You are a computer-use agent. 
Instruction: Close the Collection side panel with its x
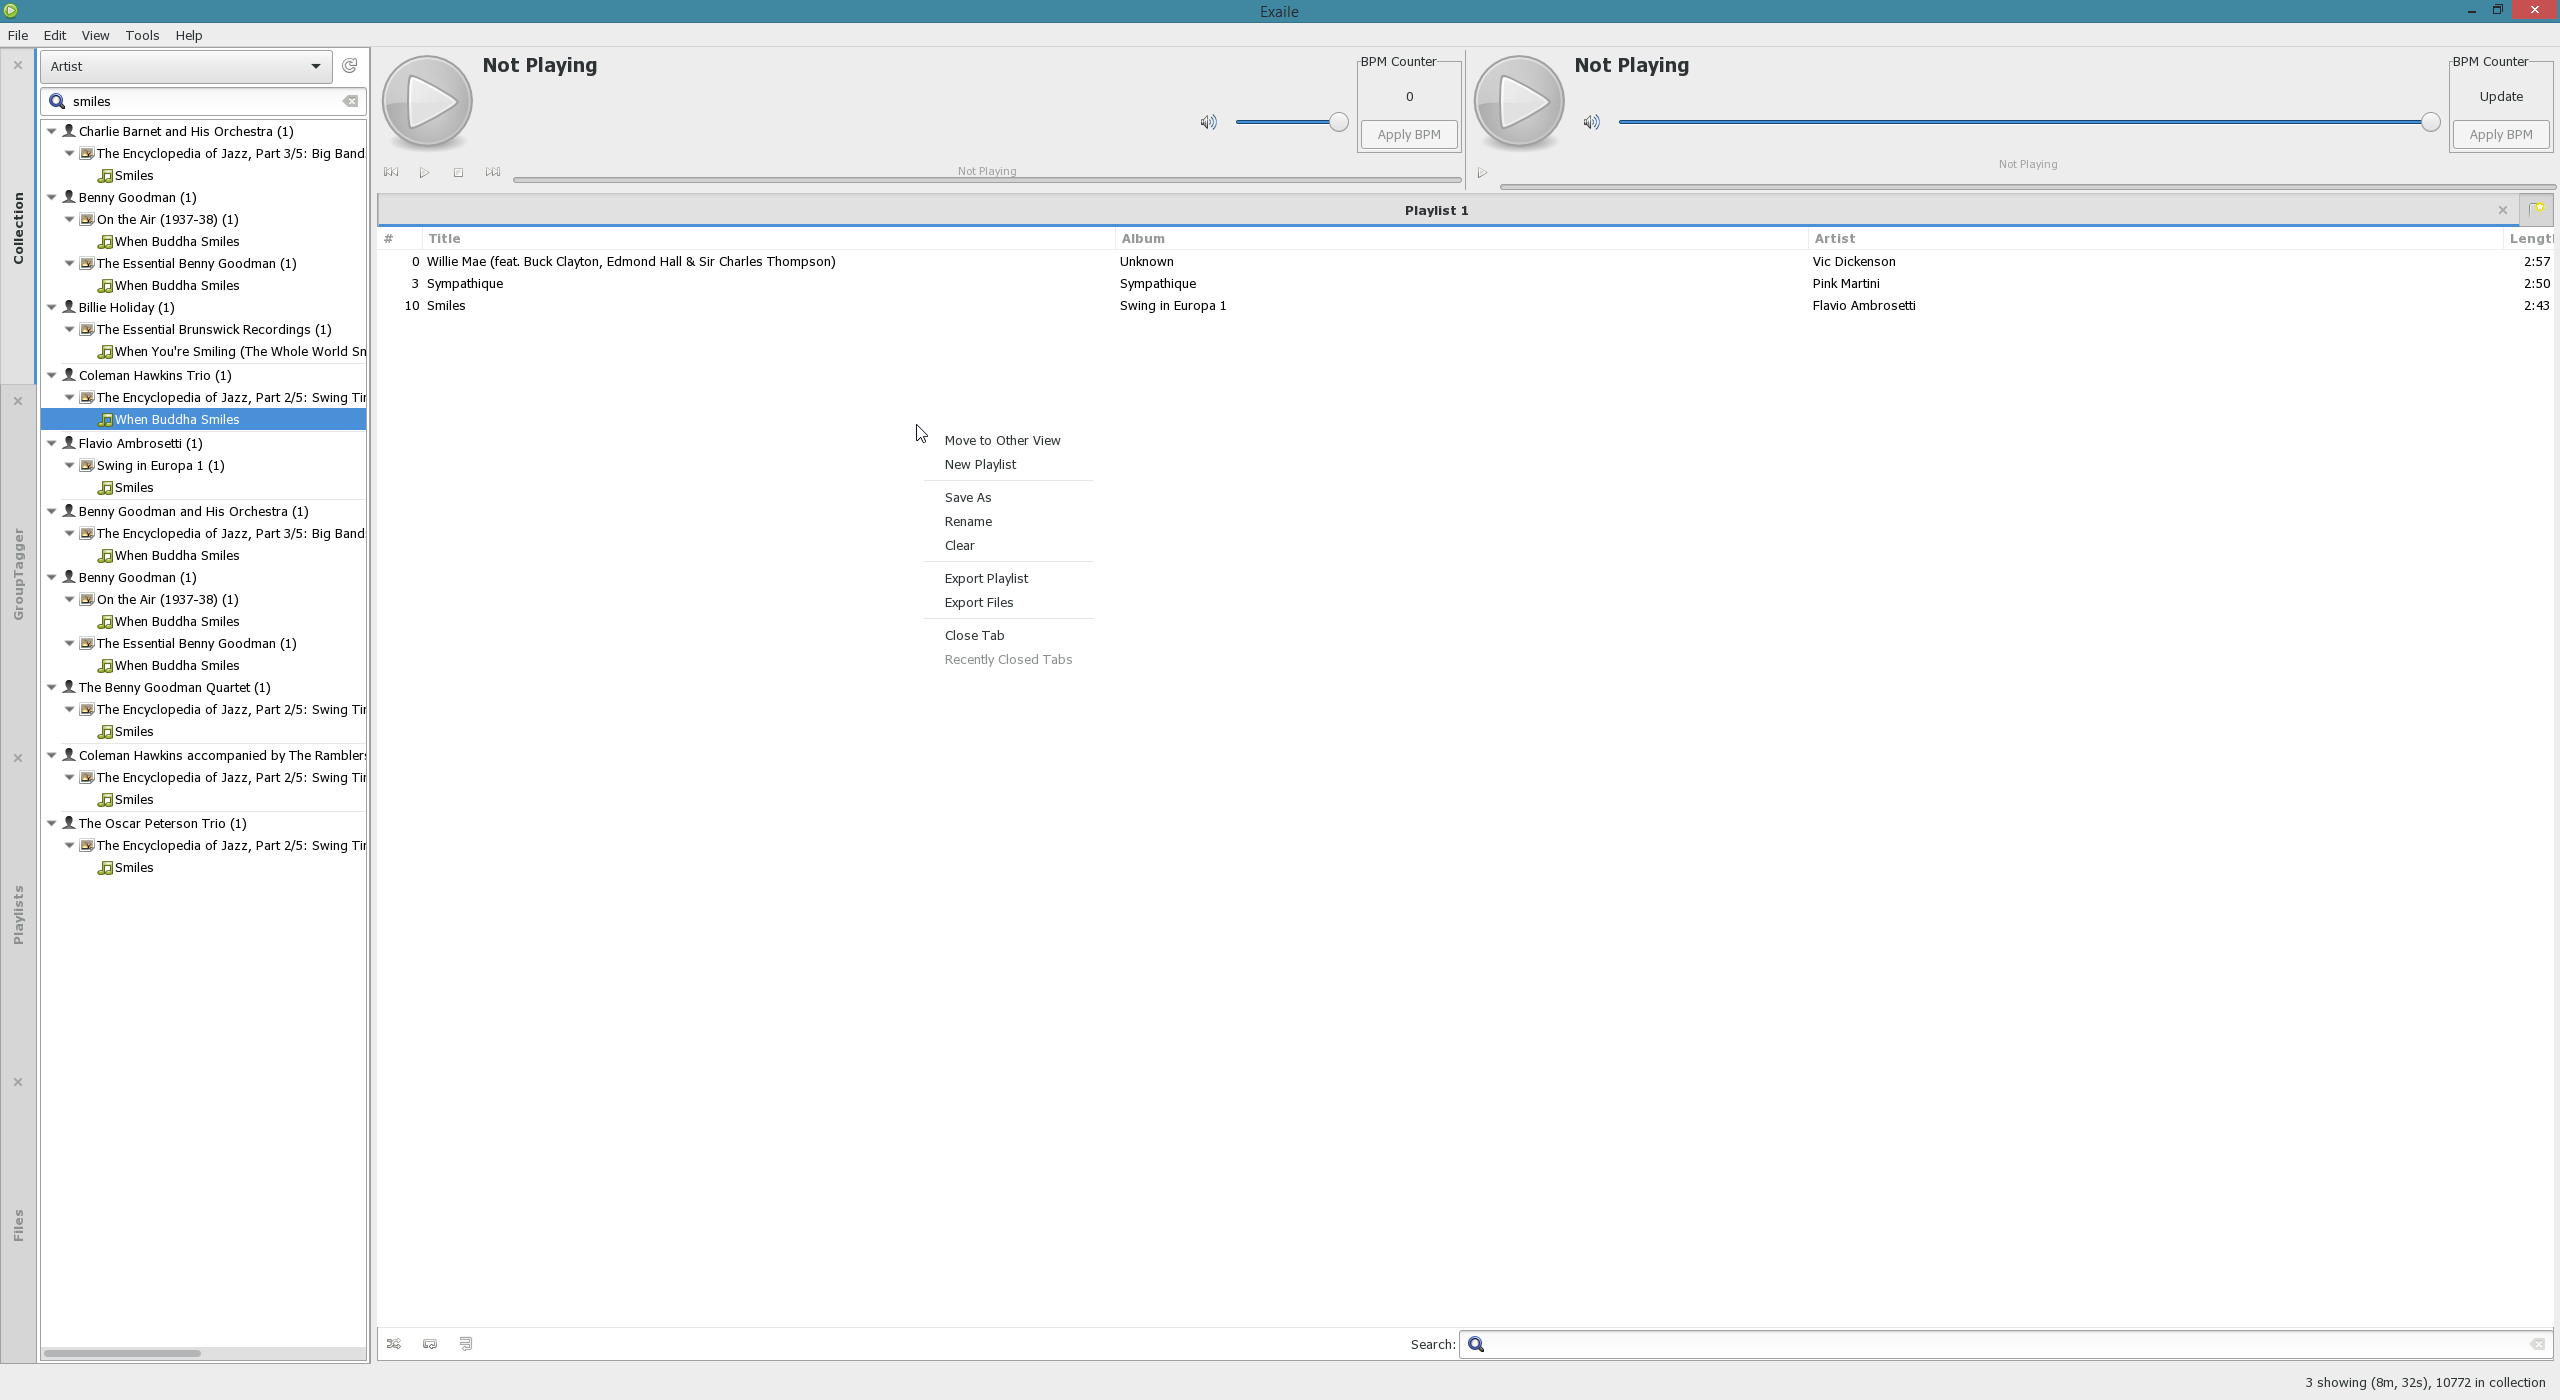click(18, 65)
